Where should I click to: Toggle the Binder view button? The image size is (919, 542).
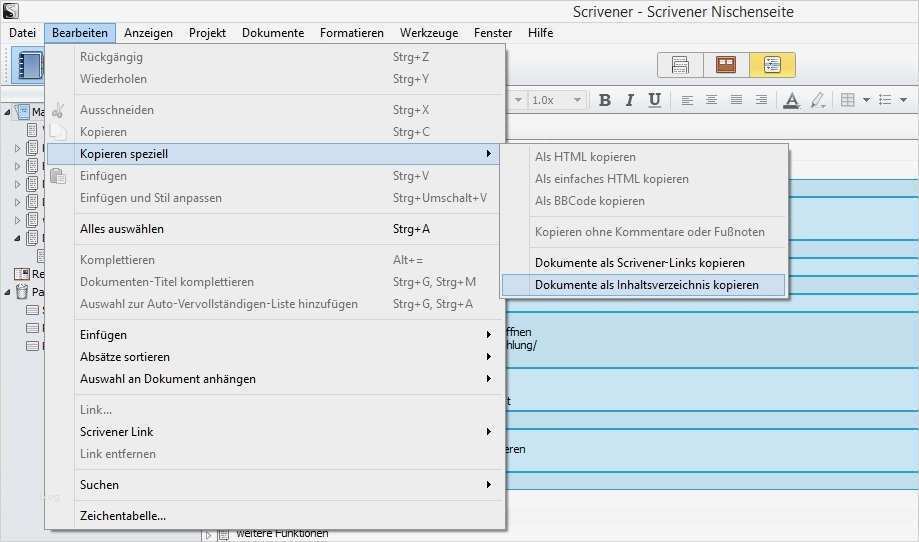pos(28,65)
